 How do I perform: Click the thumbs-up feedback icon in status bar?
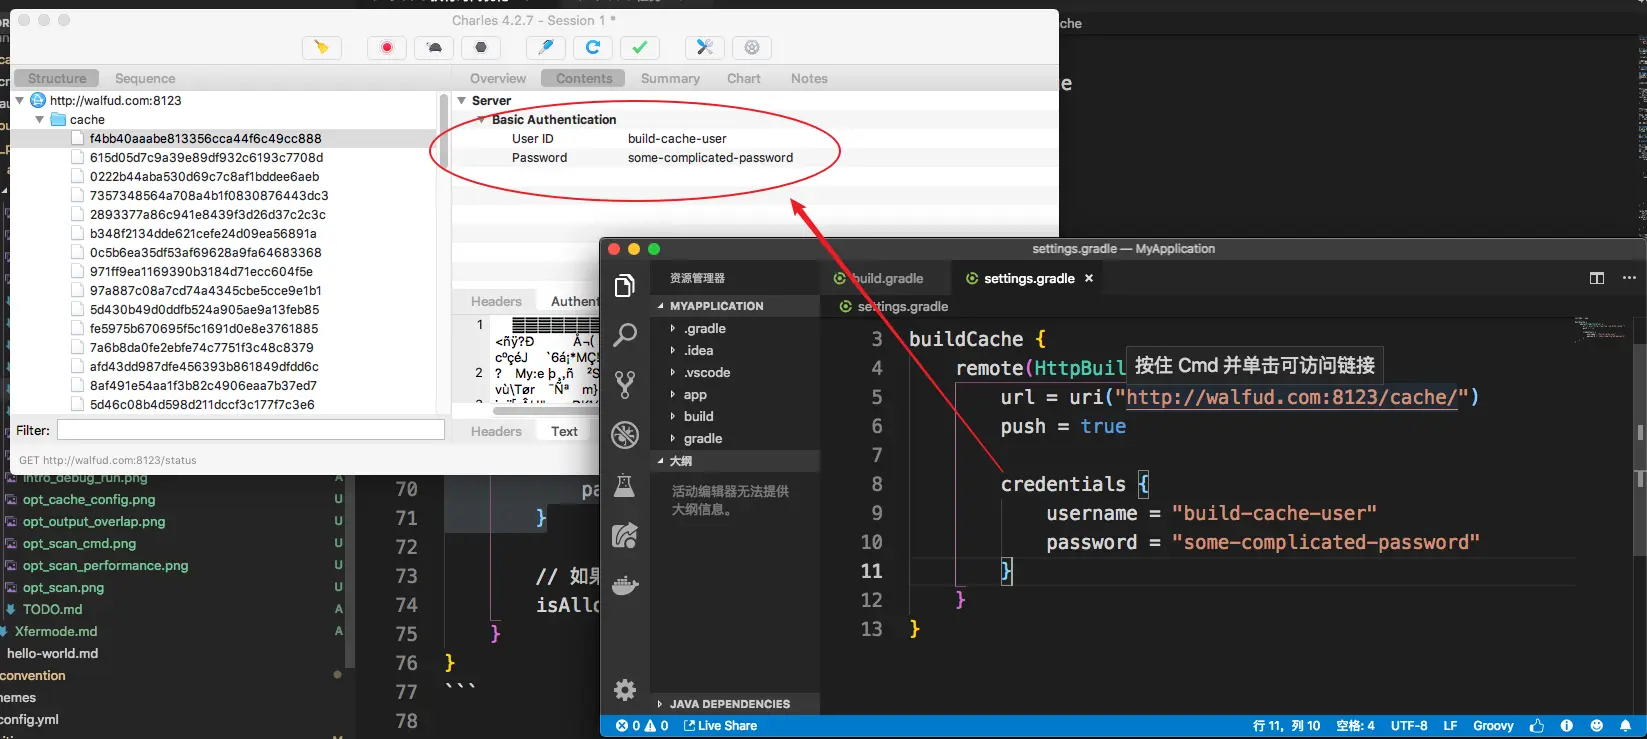point(1537,726)
